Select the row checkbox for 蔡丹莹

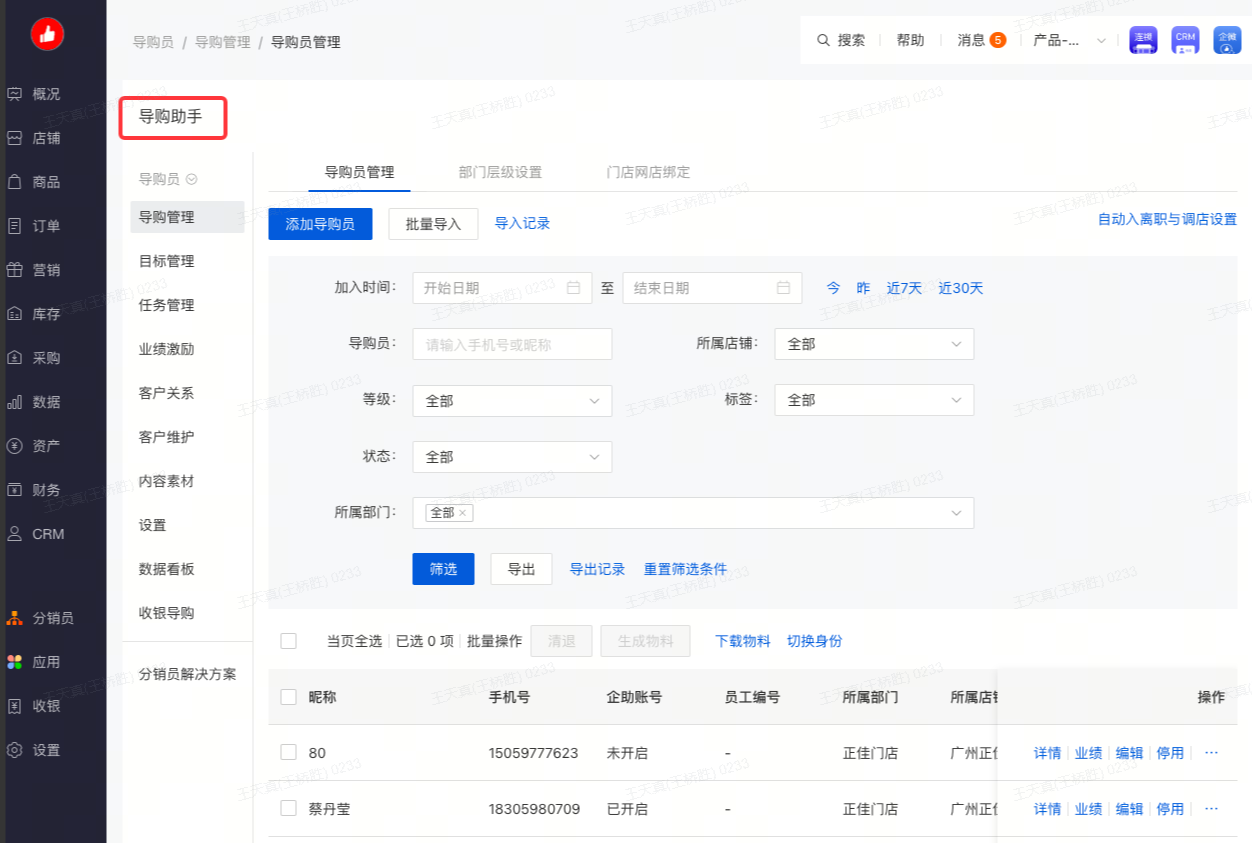(x=289, y=808)
